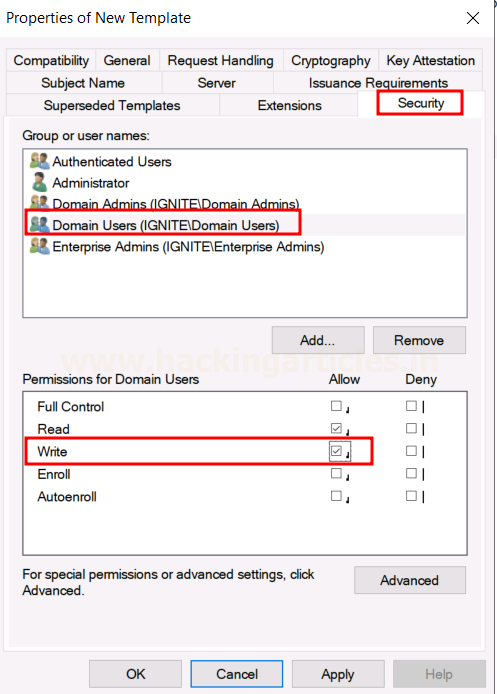Screen dimensions: 497x694
Task: Apply the template changes
Action: click(x=338, y=674)
